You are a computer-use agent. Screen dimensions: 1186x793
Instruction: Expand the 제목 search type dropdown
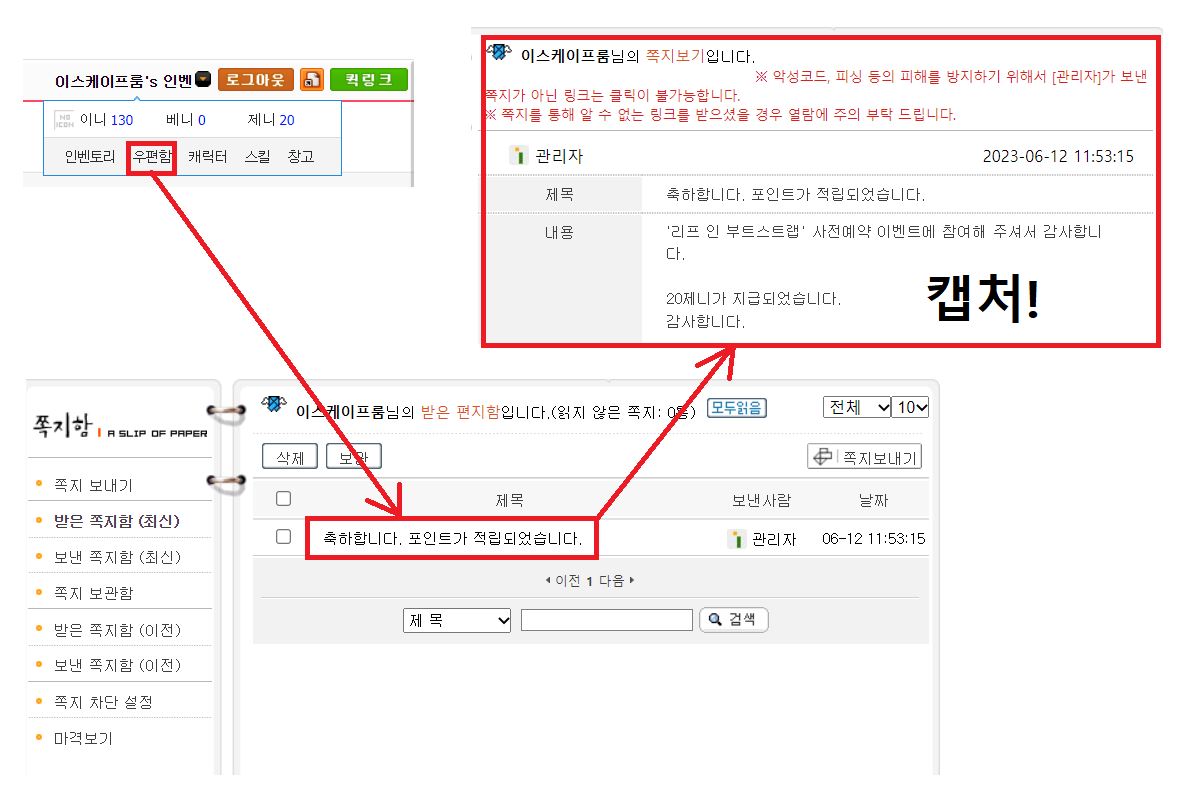[x=457, y=621]
